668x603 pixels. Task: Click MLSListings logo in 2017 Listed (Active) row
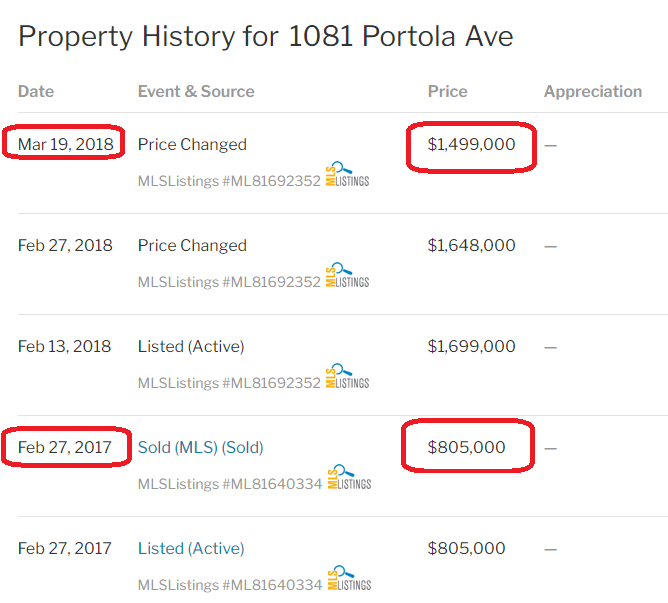coord(349,579)
